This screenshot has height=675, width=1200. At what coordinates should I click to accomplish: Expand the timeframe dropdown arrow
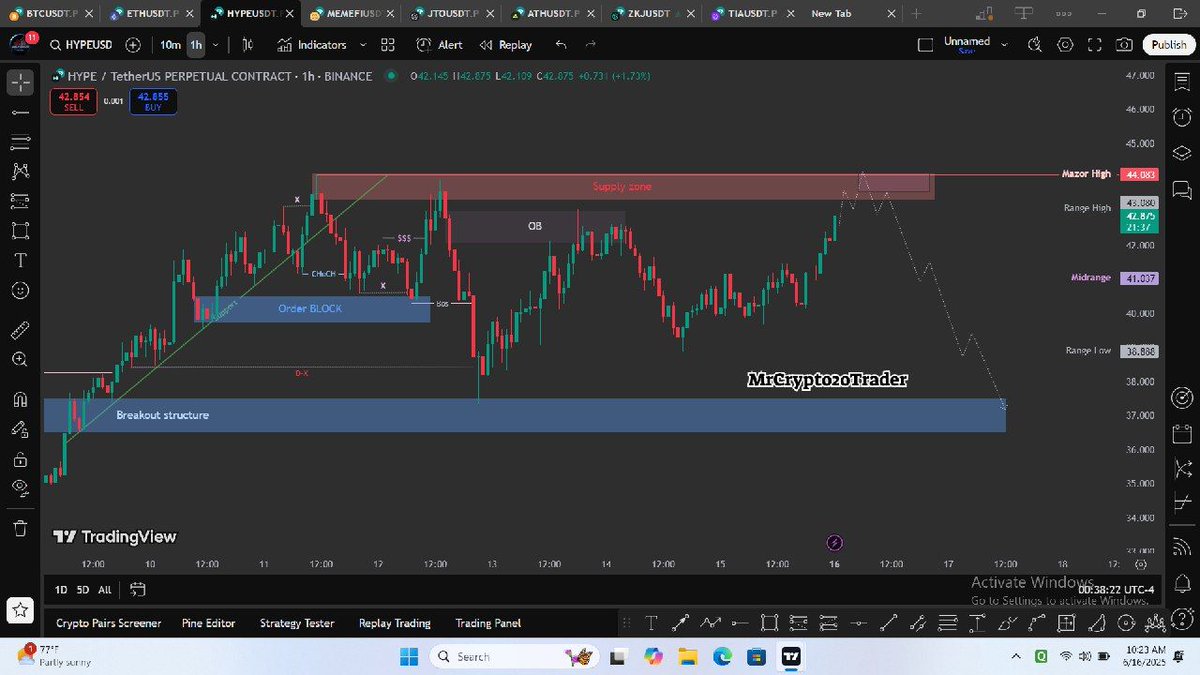pos(217,45)
